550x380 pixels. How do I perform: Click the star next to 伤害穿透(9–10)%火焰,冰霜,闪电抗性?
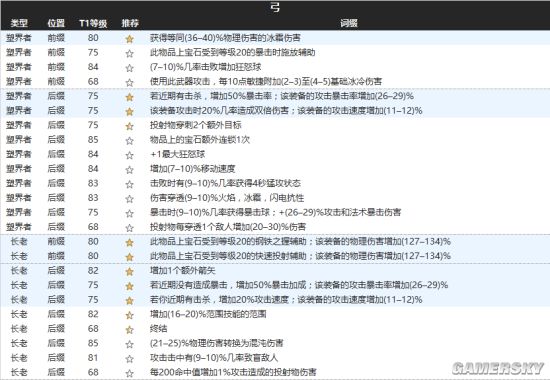point(129,199)
